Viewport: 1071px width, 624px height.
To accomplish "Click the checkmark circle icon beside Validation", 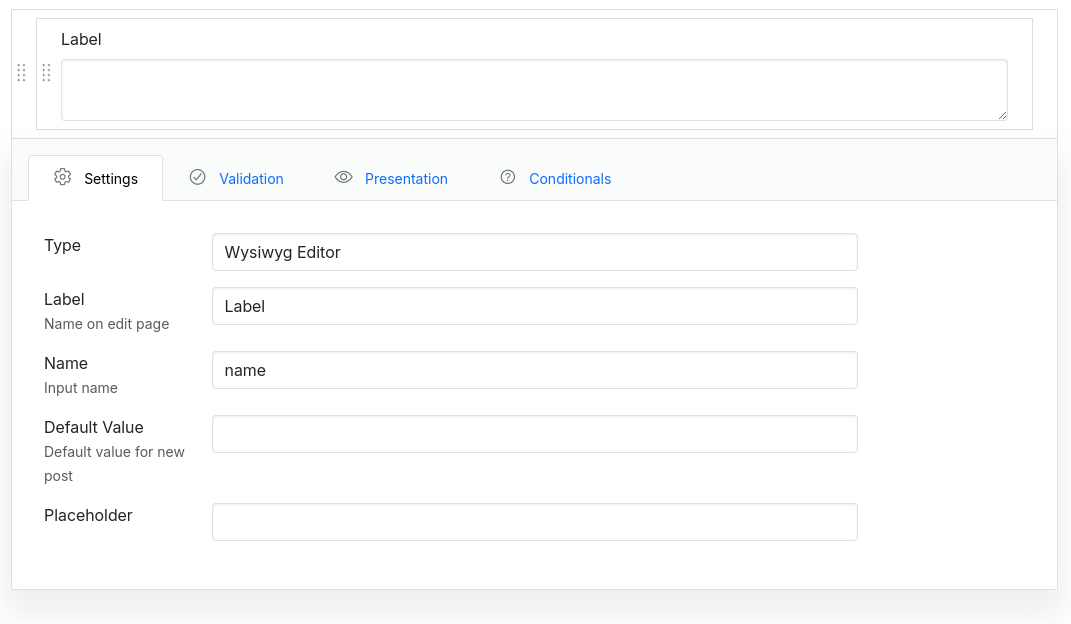I will [198, 177].
